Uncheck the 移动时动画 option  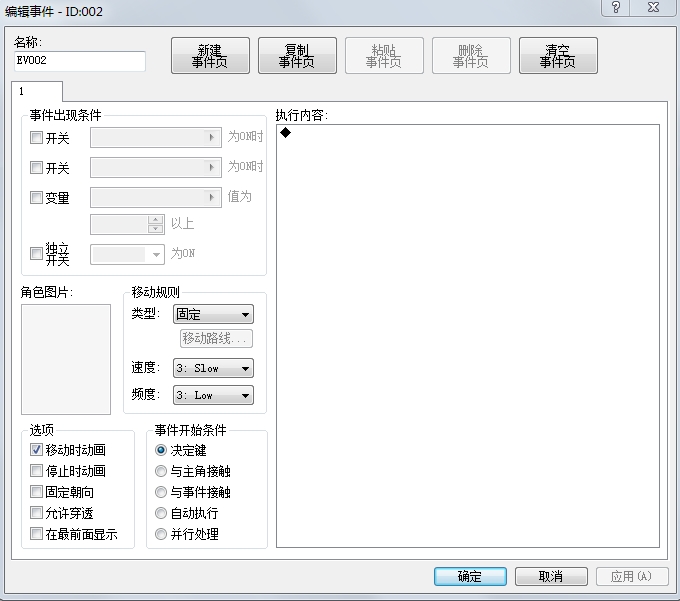click(36, 450)
